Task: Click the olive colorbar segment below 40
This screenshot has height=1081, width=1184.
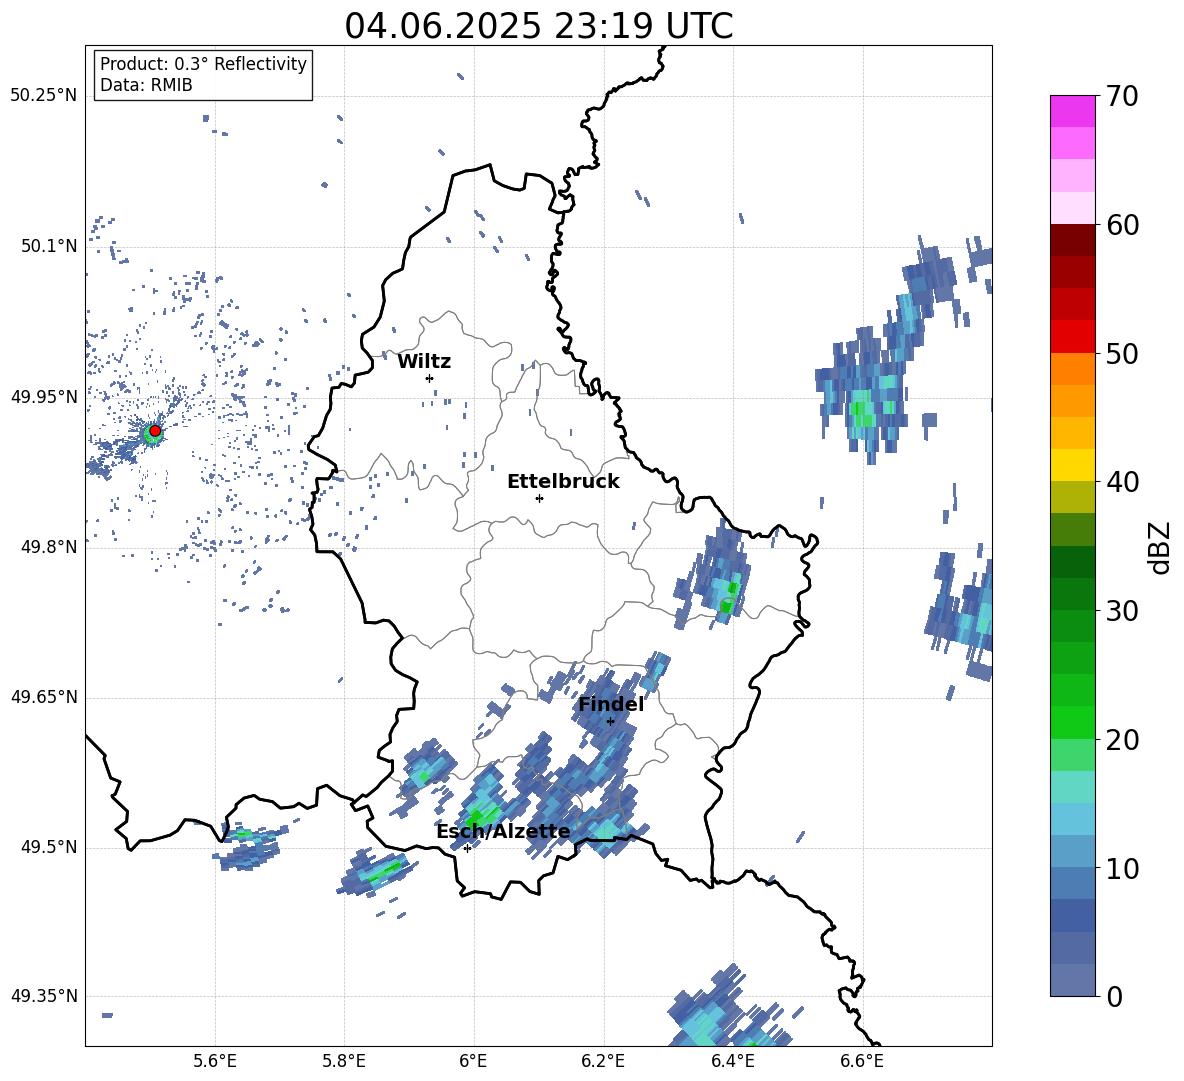Action: [1072, 497]
